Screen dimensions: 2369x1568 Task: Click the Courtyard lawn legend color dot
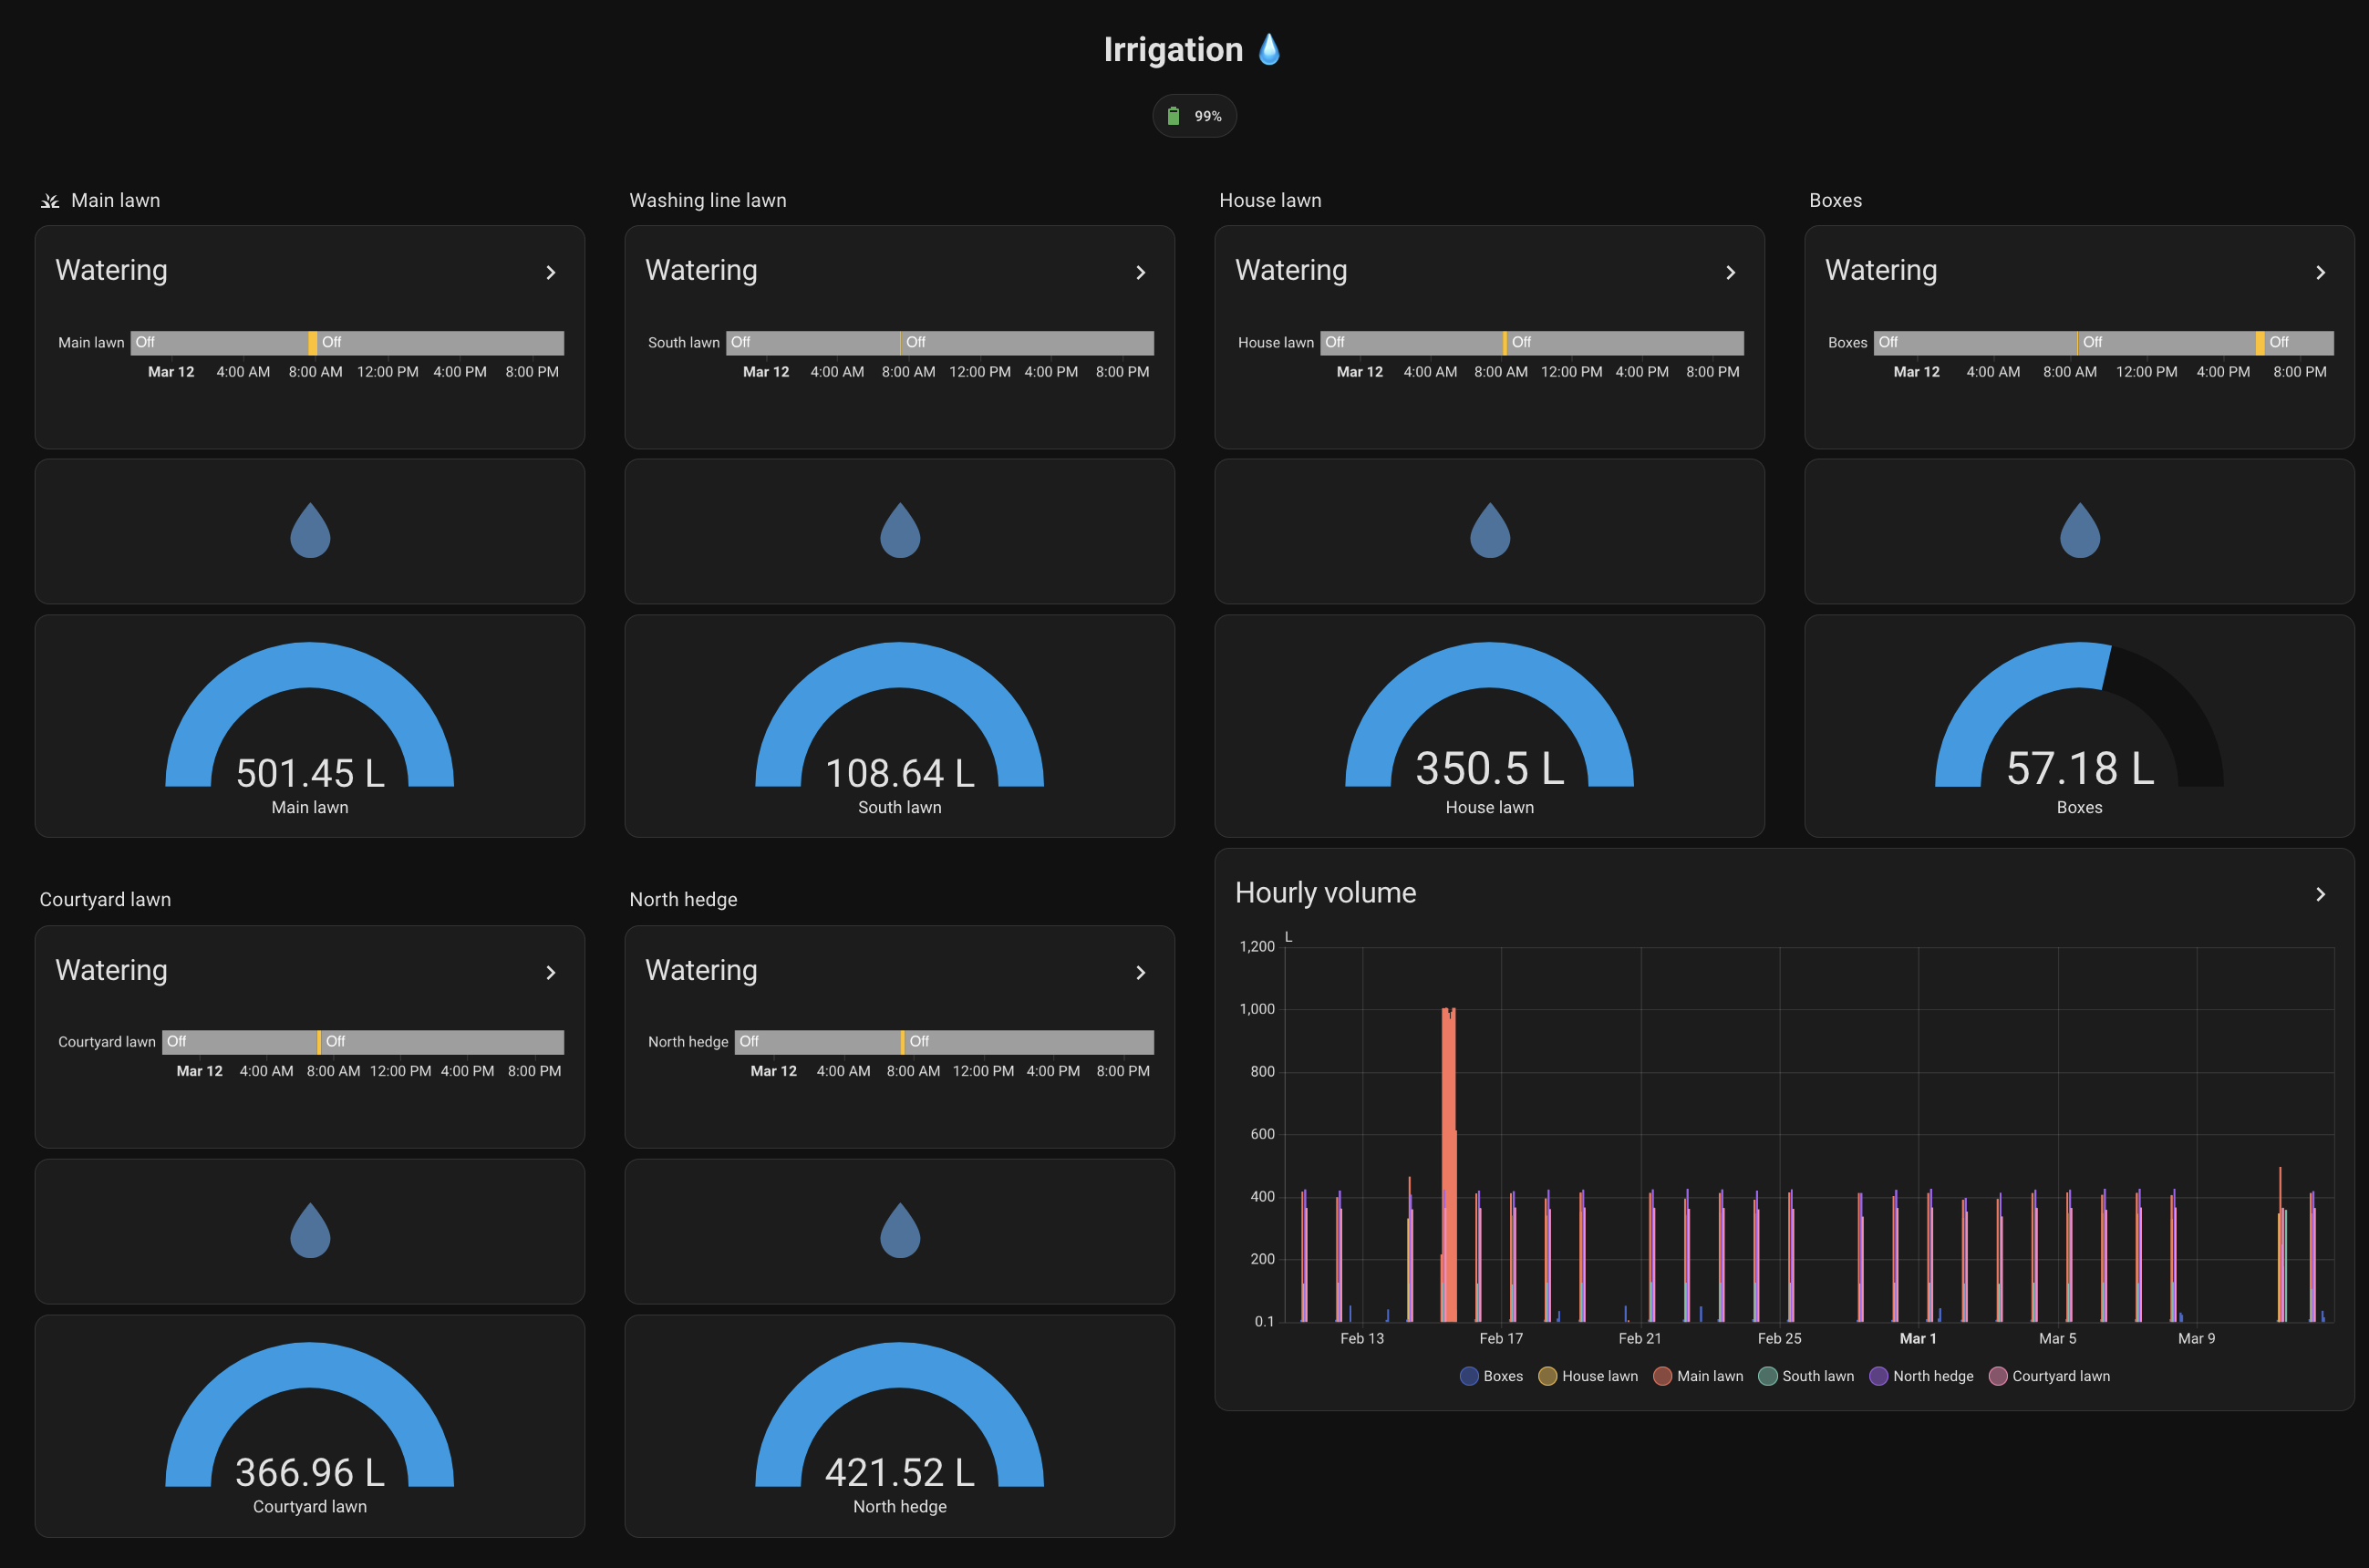1997,1375
